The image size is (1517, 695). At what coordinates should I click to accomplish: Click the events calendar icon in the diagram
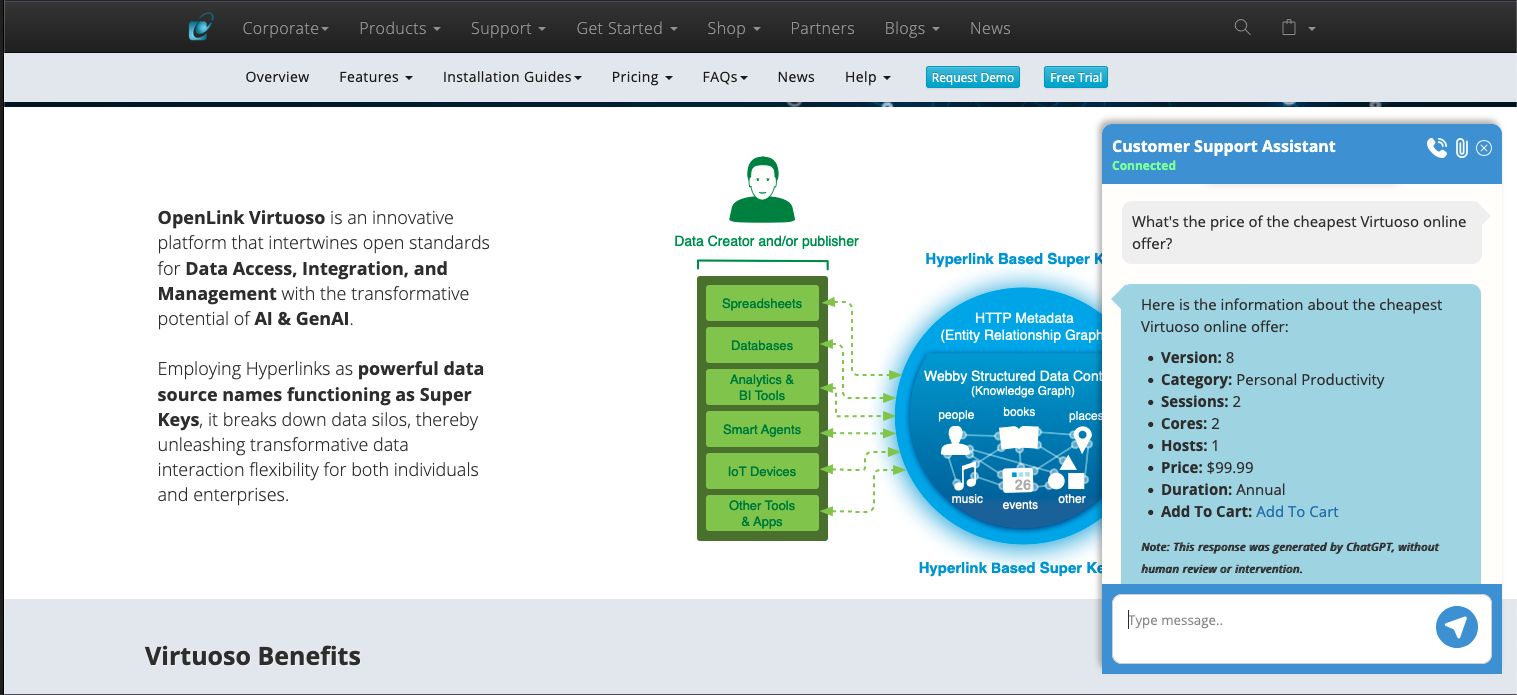point(1018,482)
